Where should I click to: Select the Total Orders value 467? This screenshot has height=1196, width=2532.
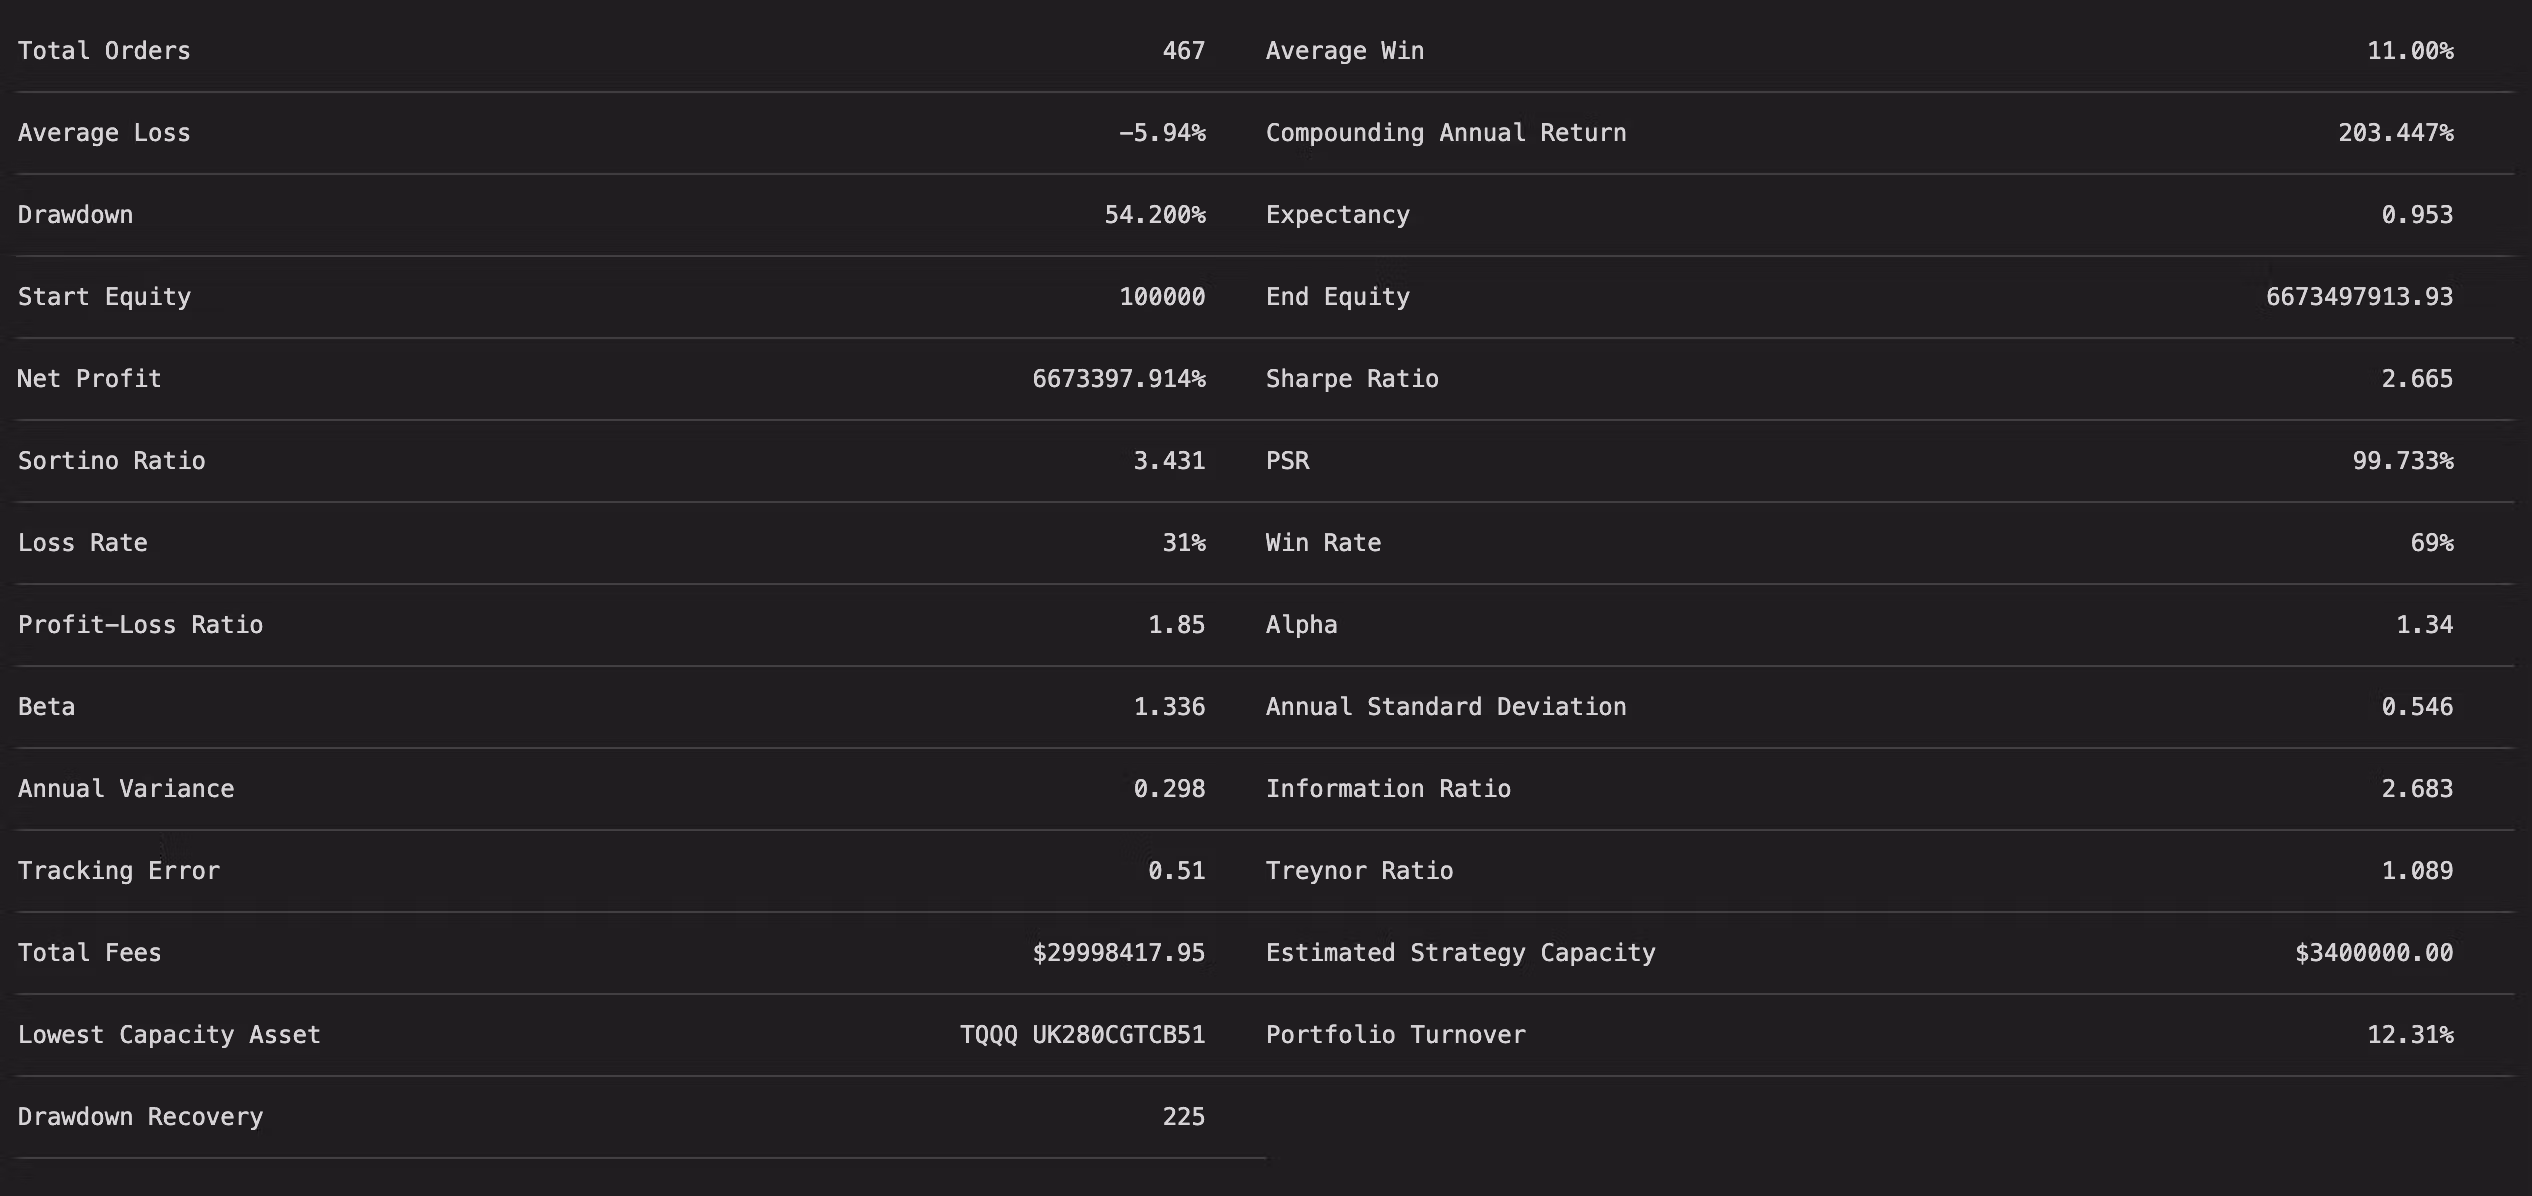coord(1184,51)
